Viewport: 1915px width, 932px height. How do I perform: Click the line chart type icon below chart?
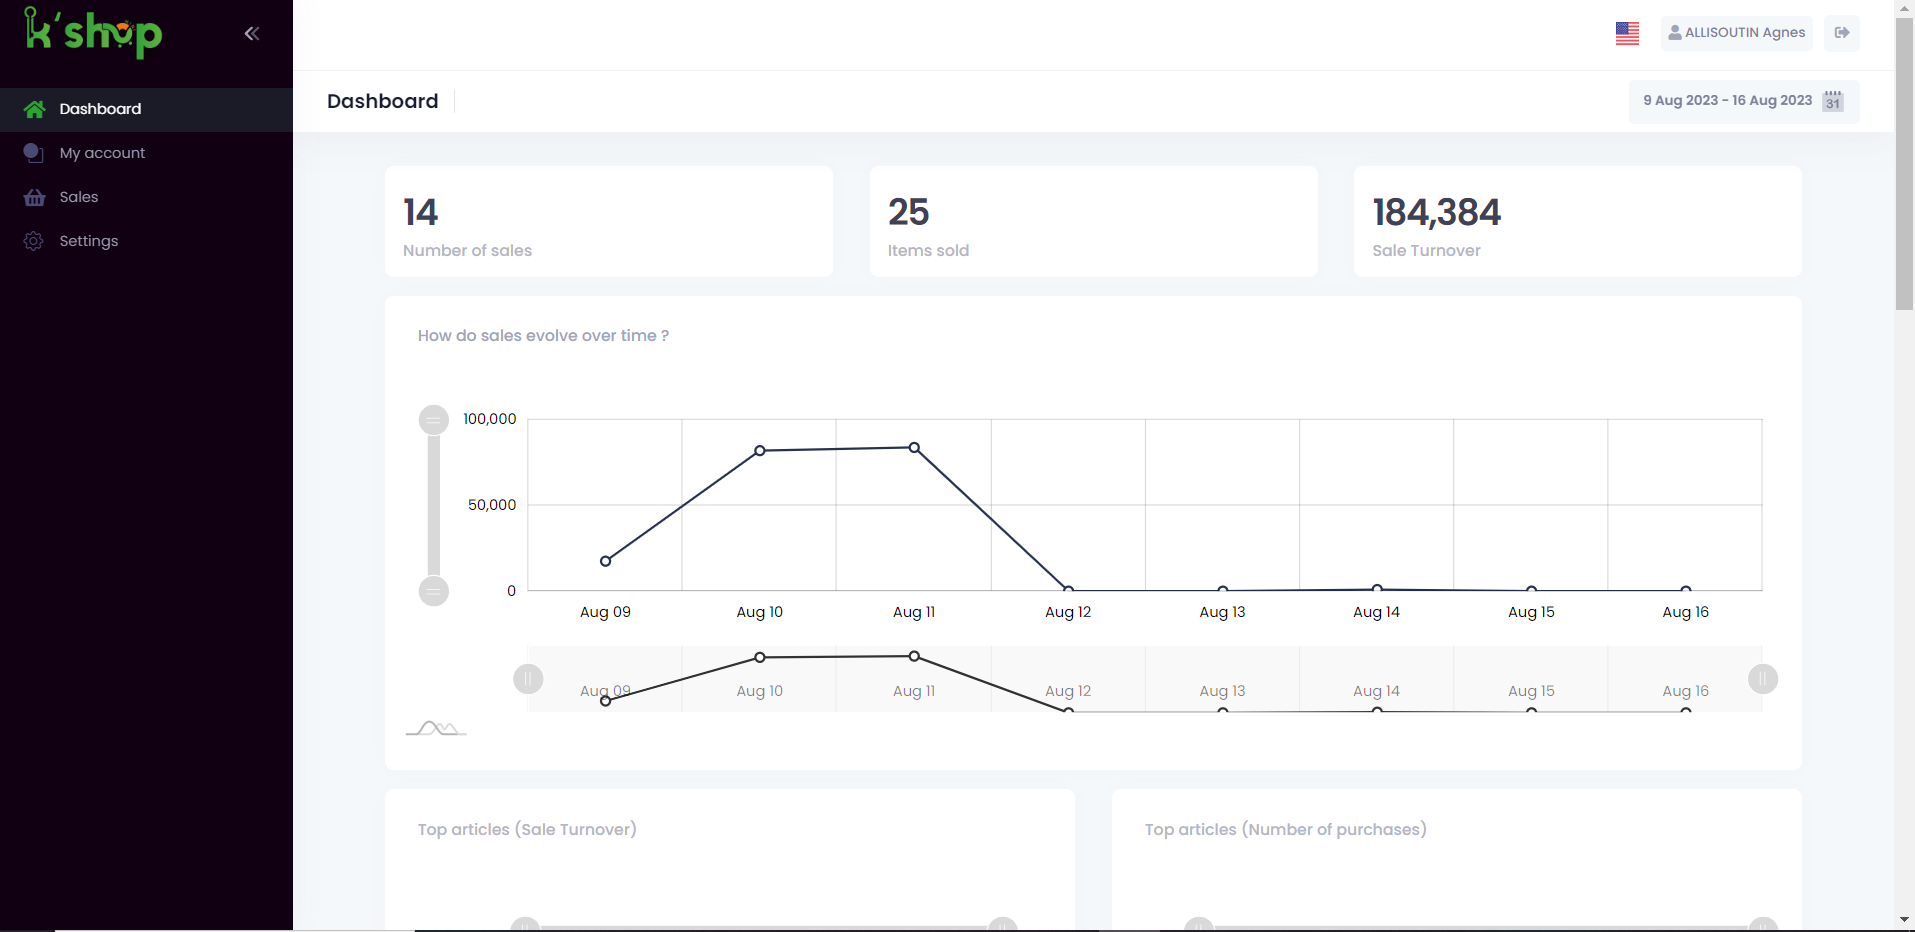[436, 728]
